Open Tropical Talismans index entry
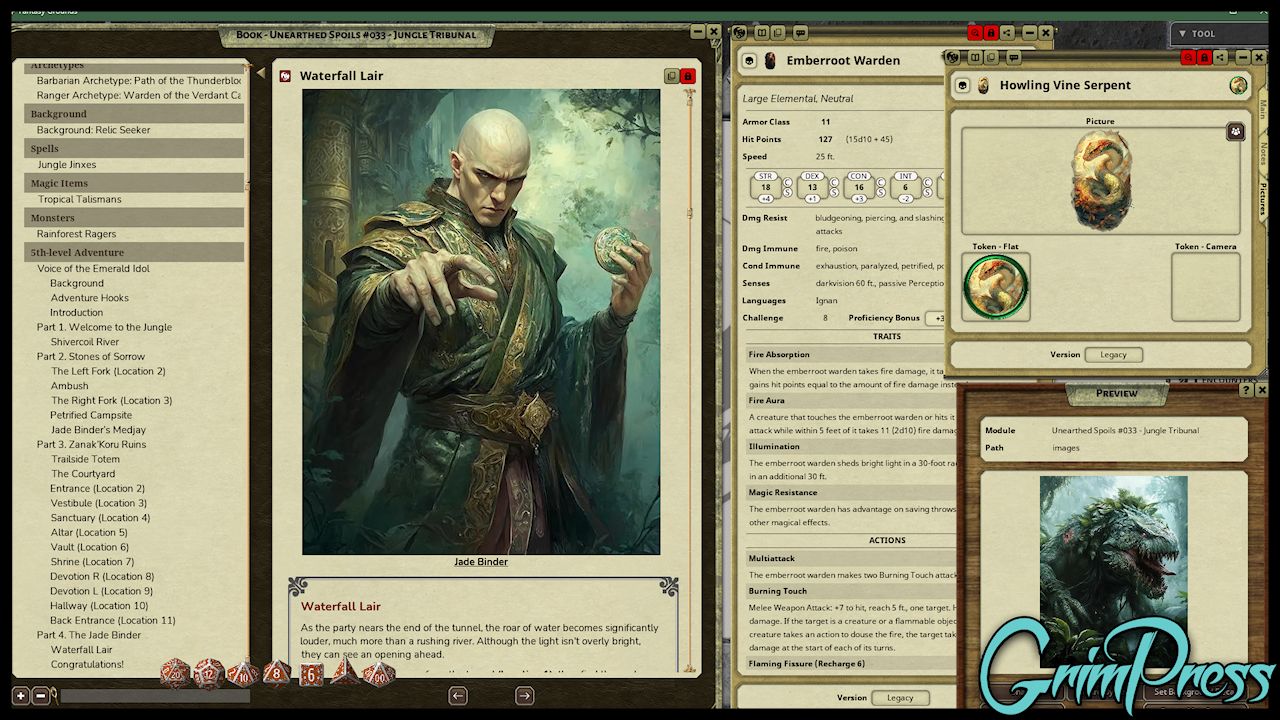Screen dimensions: 1280x720 coord(80,199)
